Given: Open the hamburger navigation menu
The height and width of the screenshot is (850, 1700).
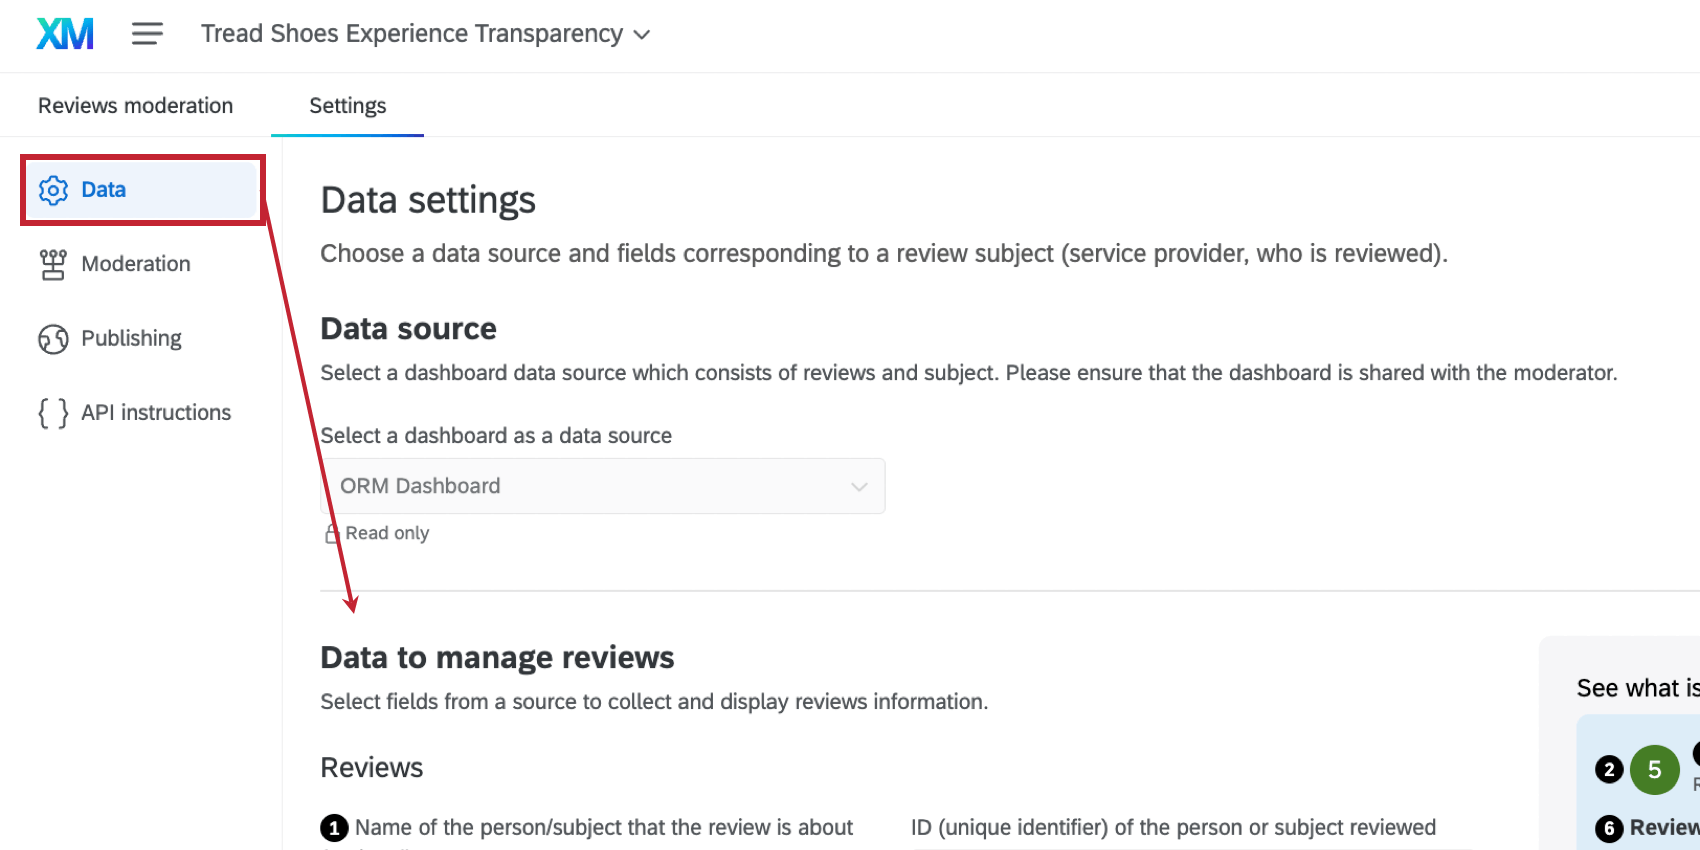Looking at the screenshot, I should click(x=147, y=34).
